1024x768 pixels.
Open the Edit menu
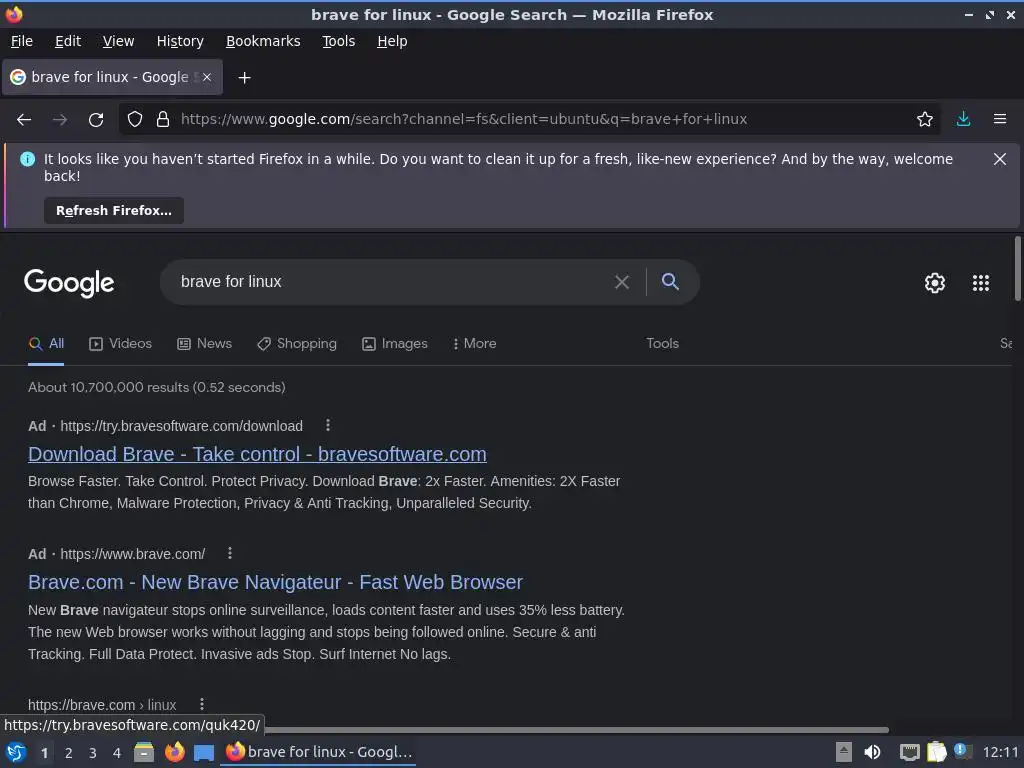tap(68, 41)
